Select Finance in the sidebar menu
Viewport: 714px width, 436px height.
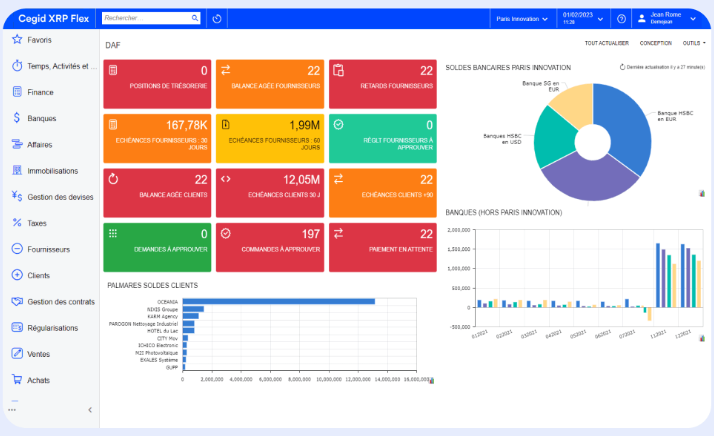pos(41,92)
